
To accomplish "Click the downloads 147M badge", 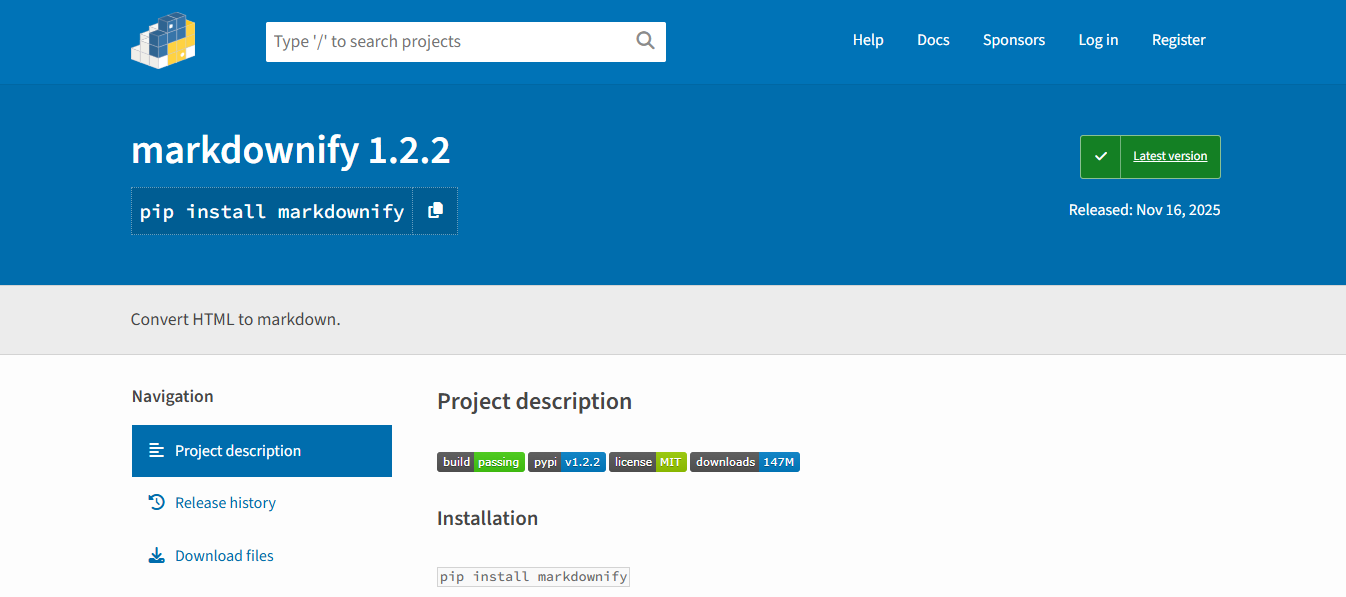I will (x=745, y=462).
